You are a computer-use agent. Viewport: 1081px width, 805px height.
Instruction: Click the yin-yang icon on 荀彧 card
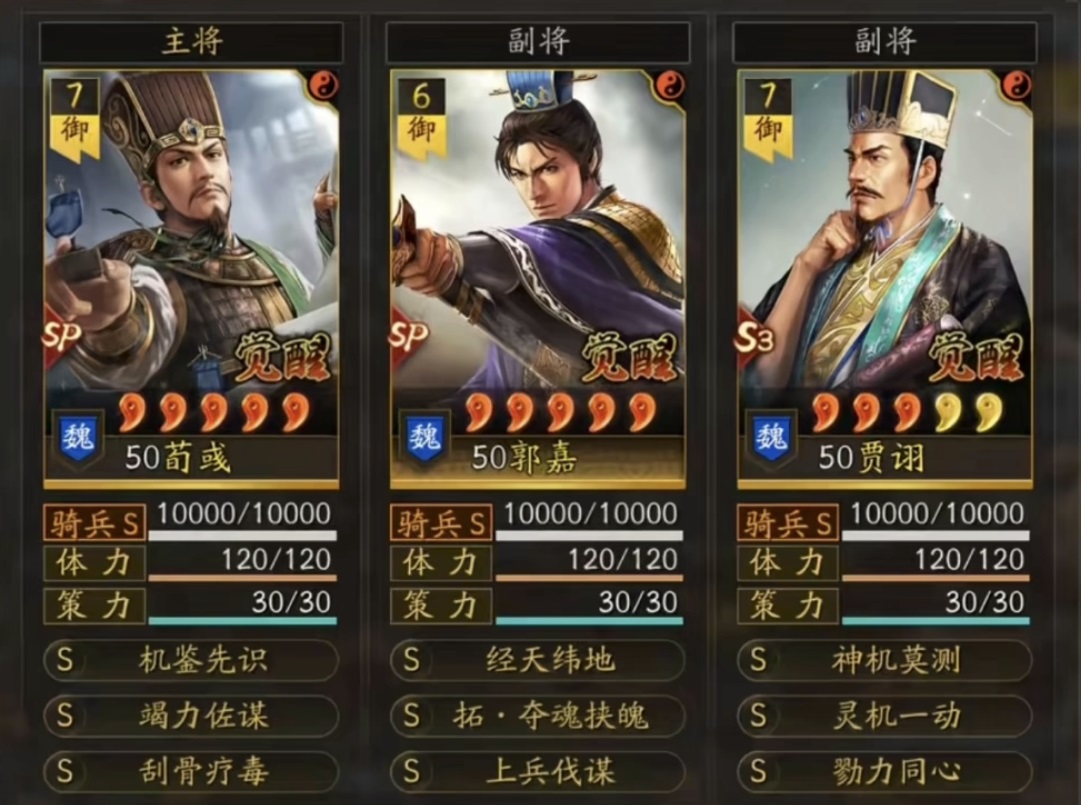324,86
